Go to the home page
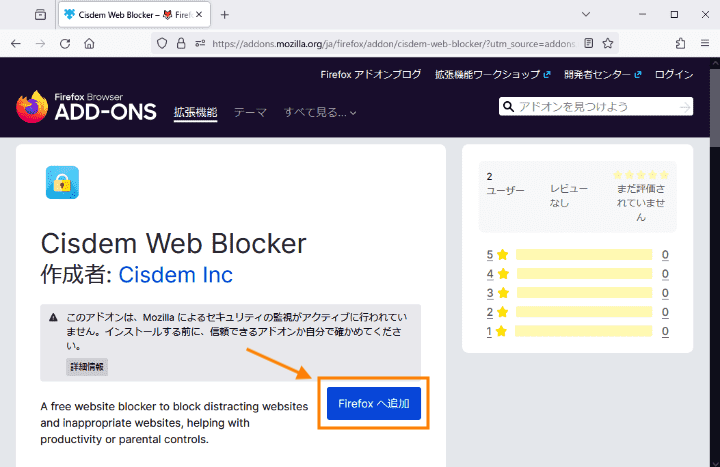720x467 pixels. tap(89, 44)
